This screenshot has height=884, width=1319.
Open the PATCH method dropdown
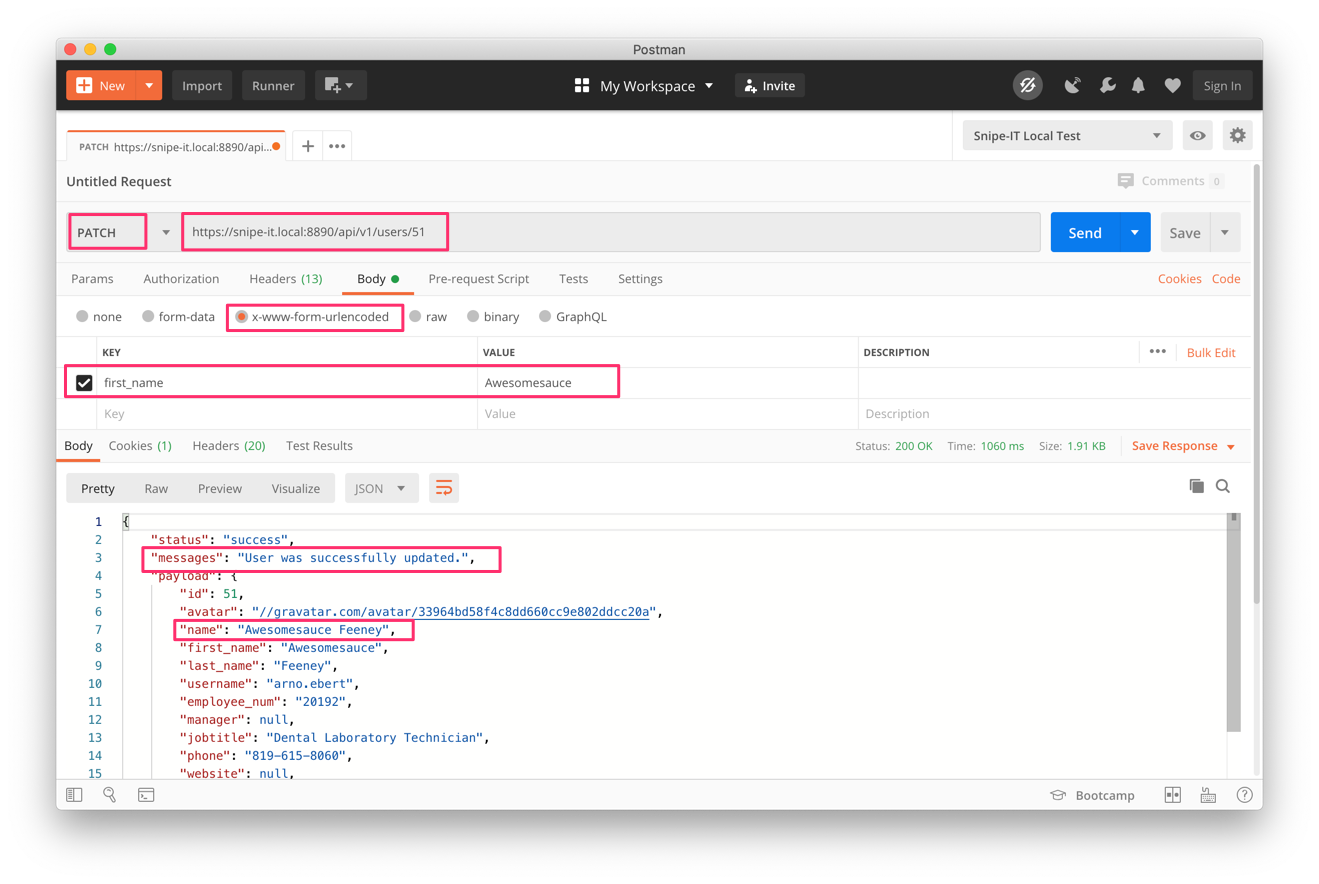[122, 232]
